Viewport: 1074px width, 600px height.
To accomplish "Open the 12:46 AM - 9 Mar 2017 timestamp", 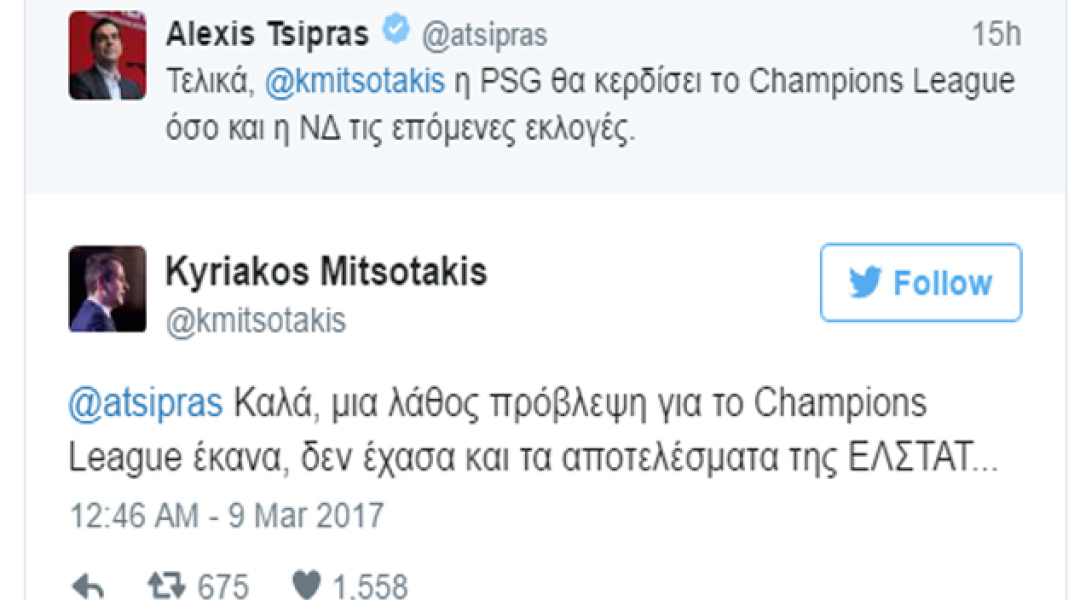I will tap(226, 515).
